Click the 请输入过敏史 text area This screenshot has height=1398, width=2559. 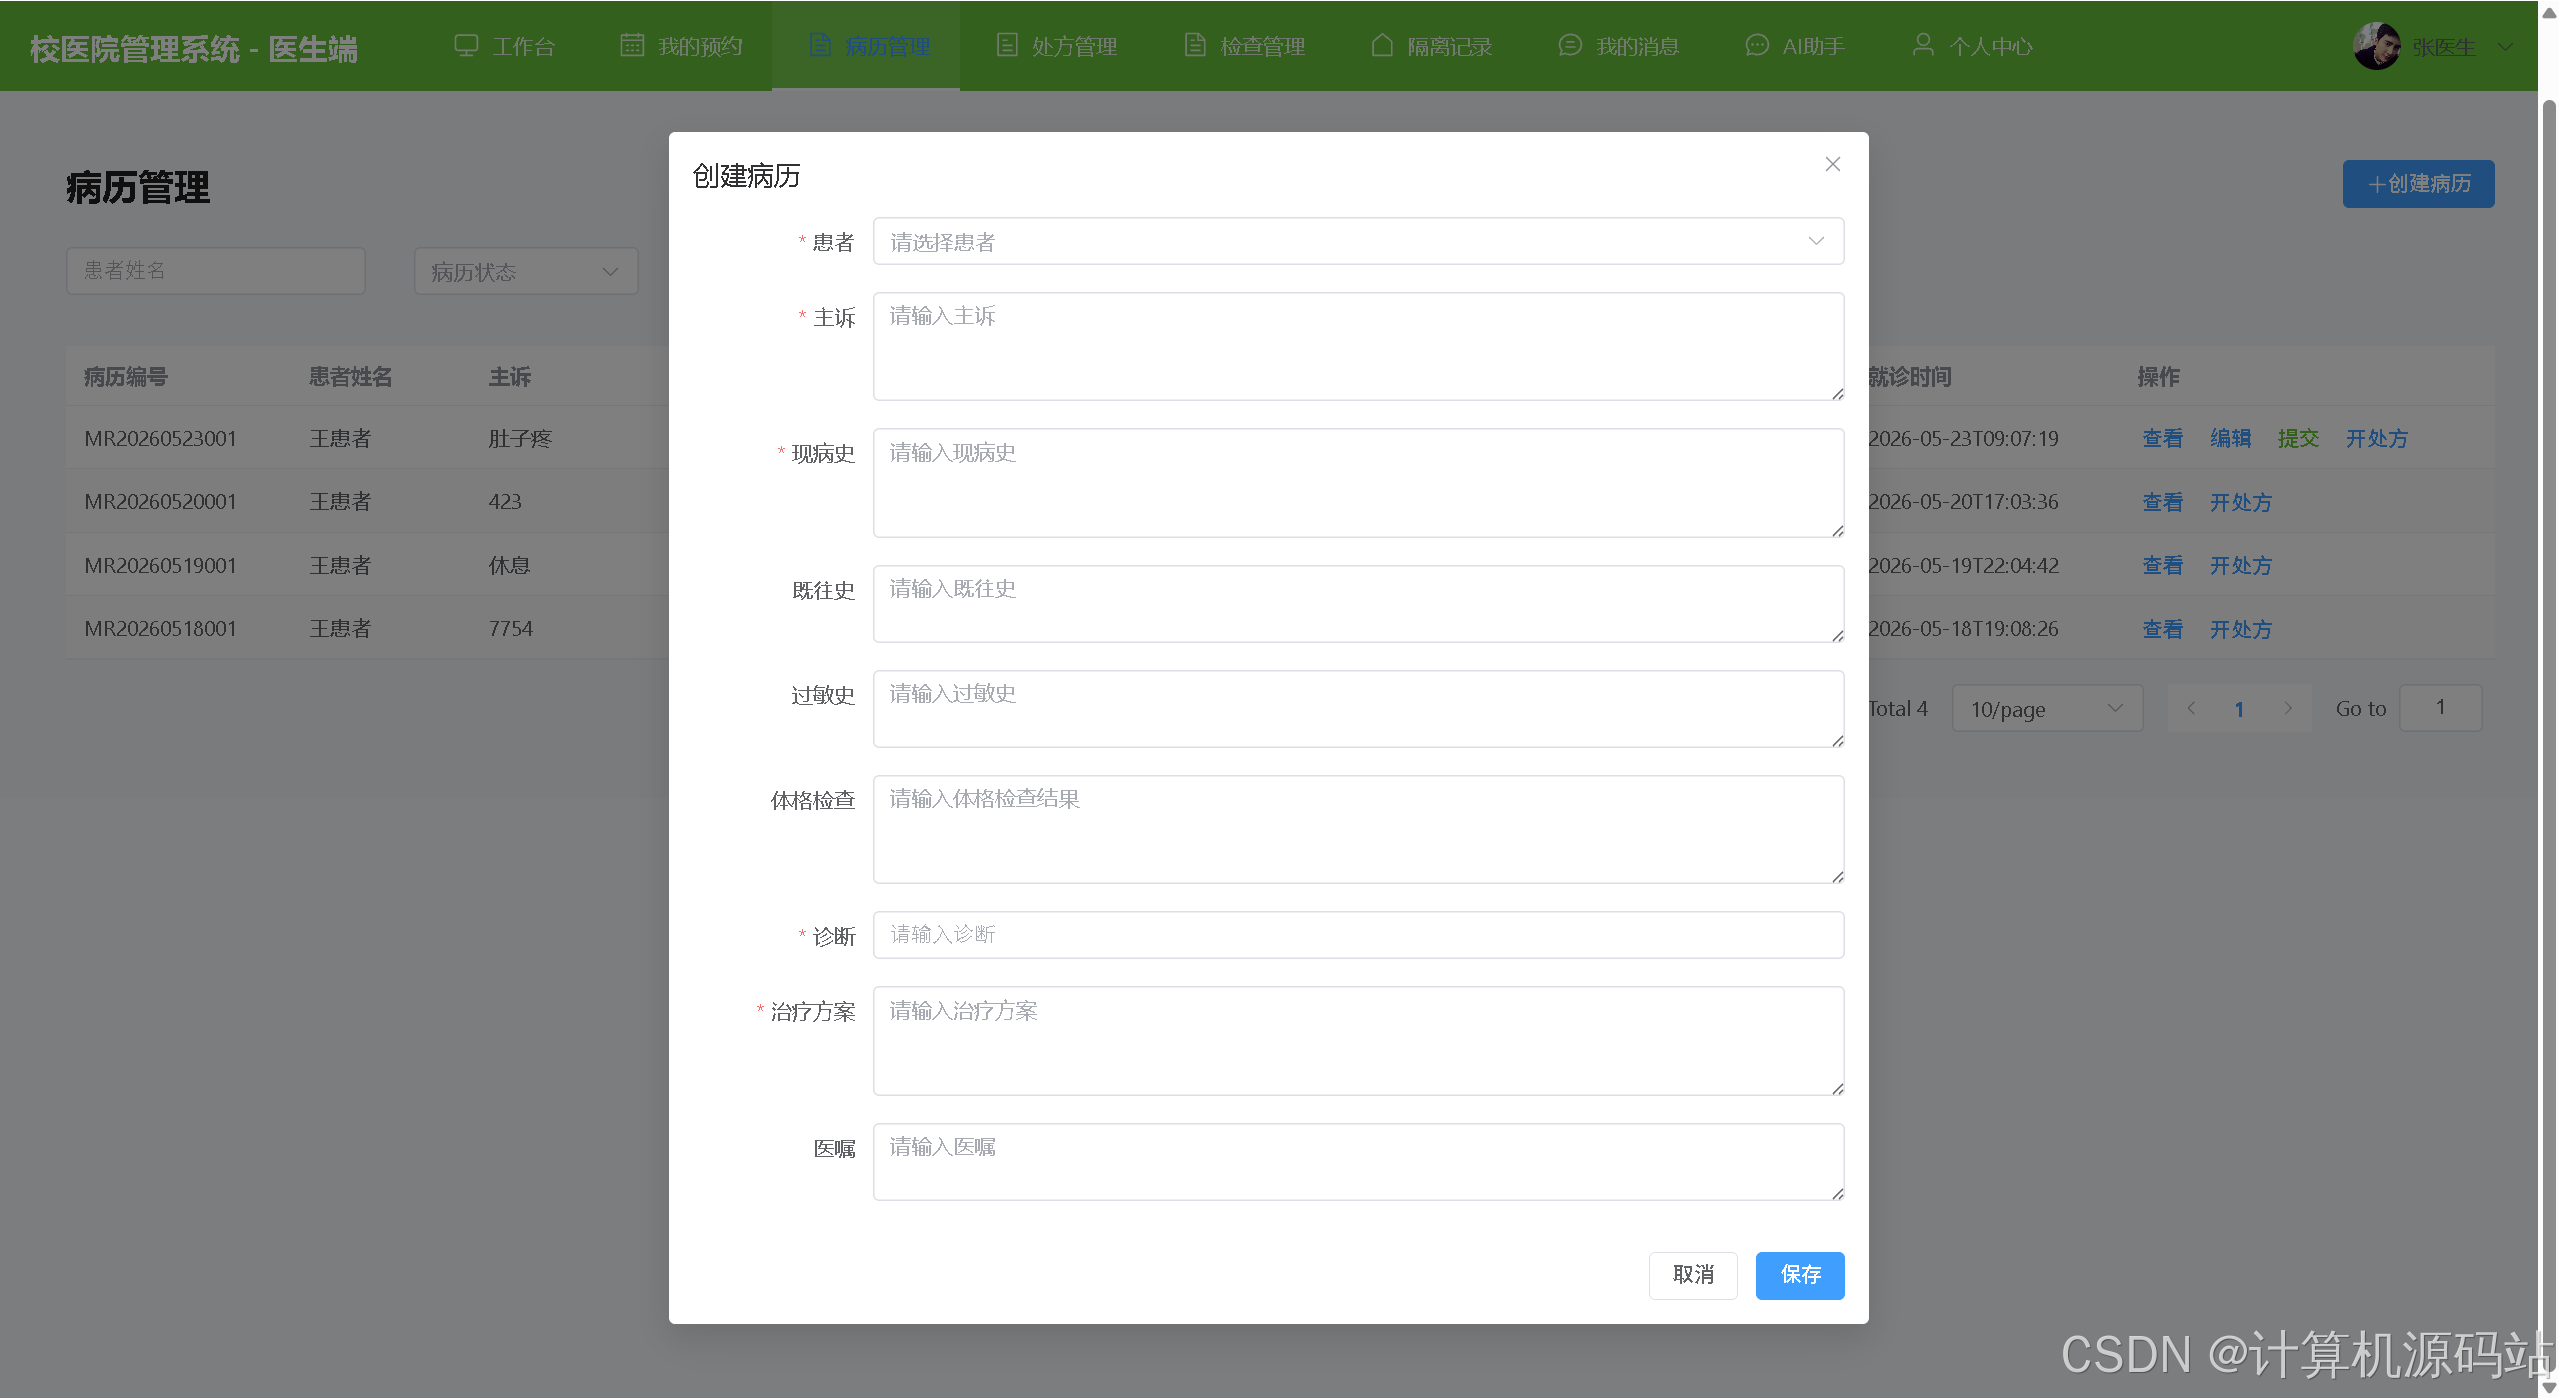coord(1358,708)
